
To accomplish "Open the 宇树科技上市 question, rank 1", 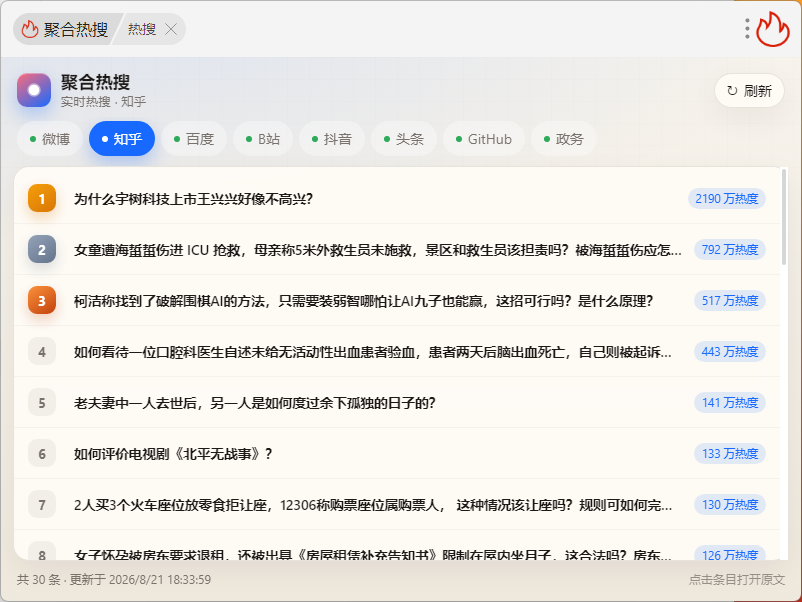I will point(397,198).
